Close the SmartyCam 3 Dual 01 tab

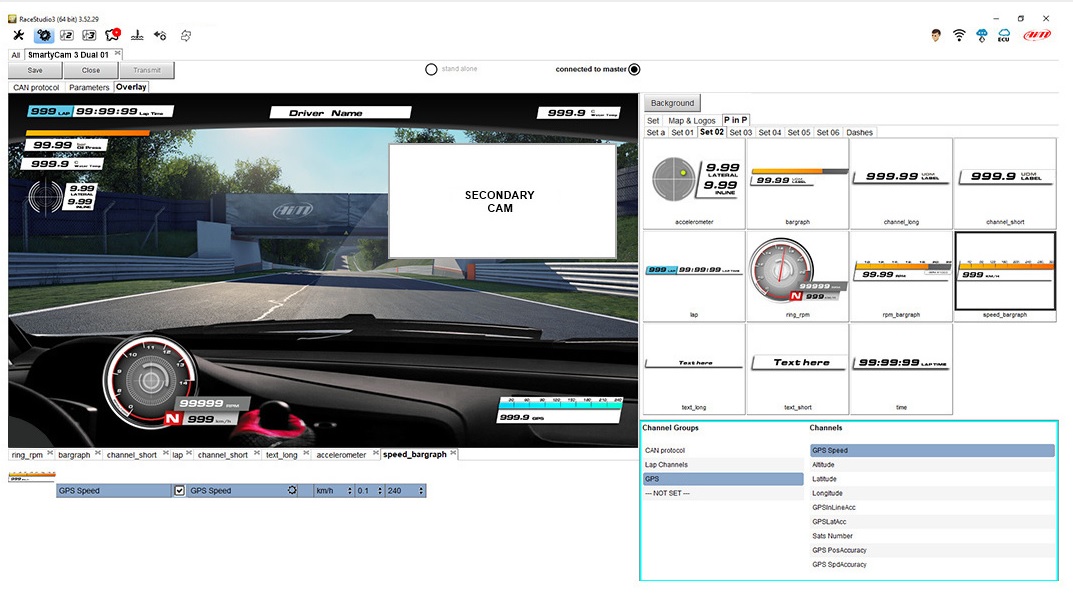coord(118,53)
